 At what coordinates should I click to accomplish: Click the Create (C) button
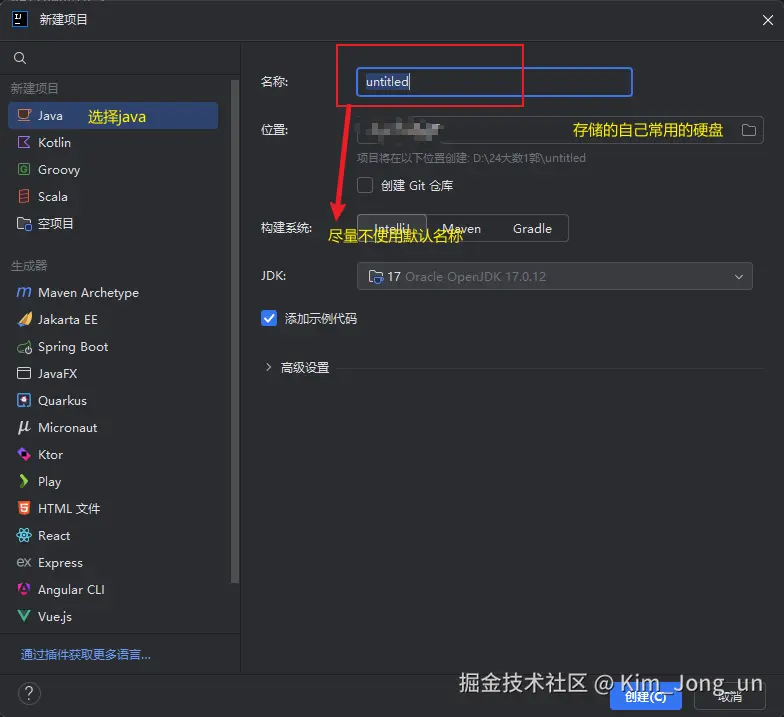pos(646,696)
